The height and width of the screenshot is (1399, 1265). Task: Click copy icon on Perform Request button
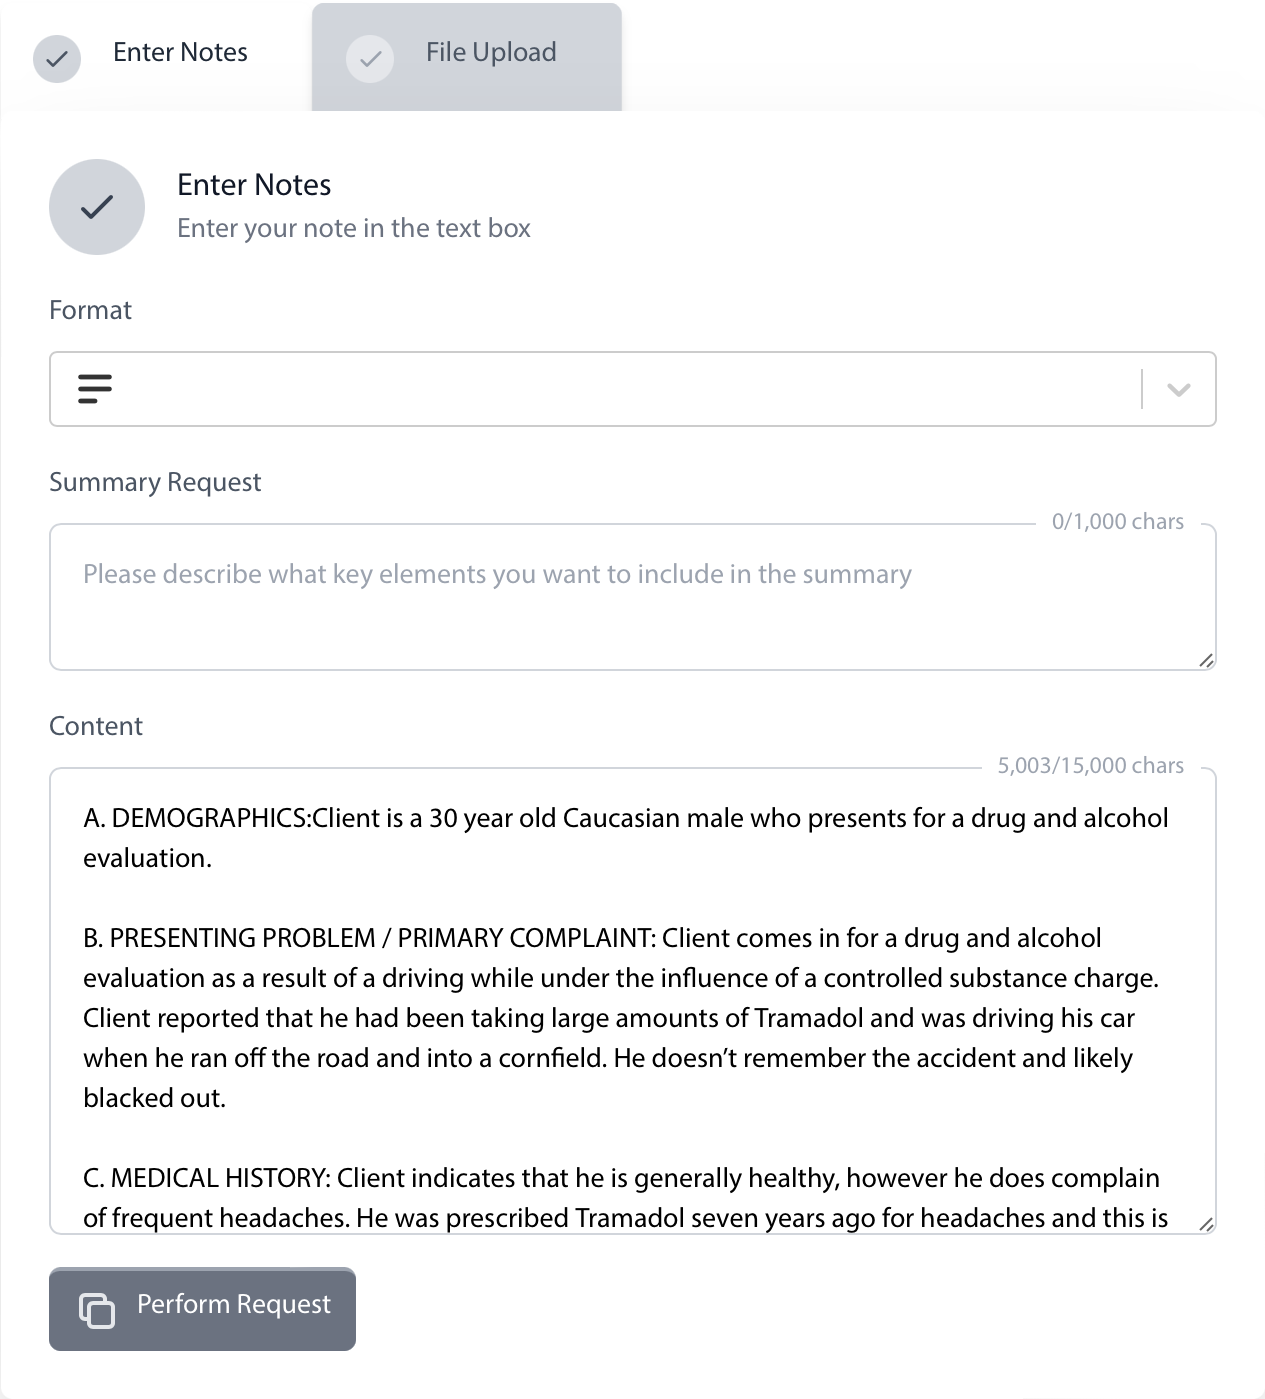[x=97, y=1309]
